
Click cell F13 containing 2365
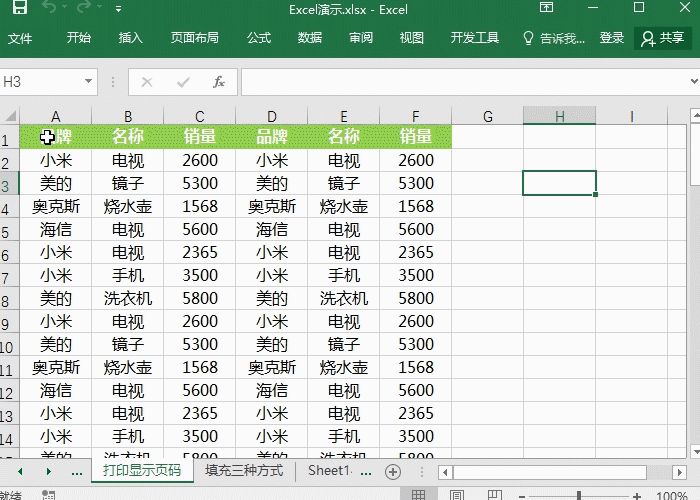point(416,413)
